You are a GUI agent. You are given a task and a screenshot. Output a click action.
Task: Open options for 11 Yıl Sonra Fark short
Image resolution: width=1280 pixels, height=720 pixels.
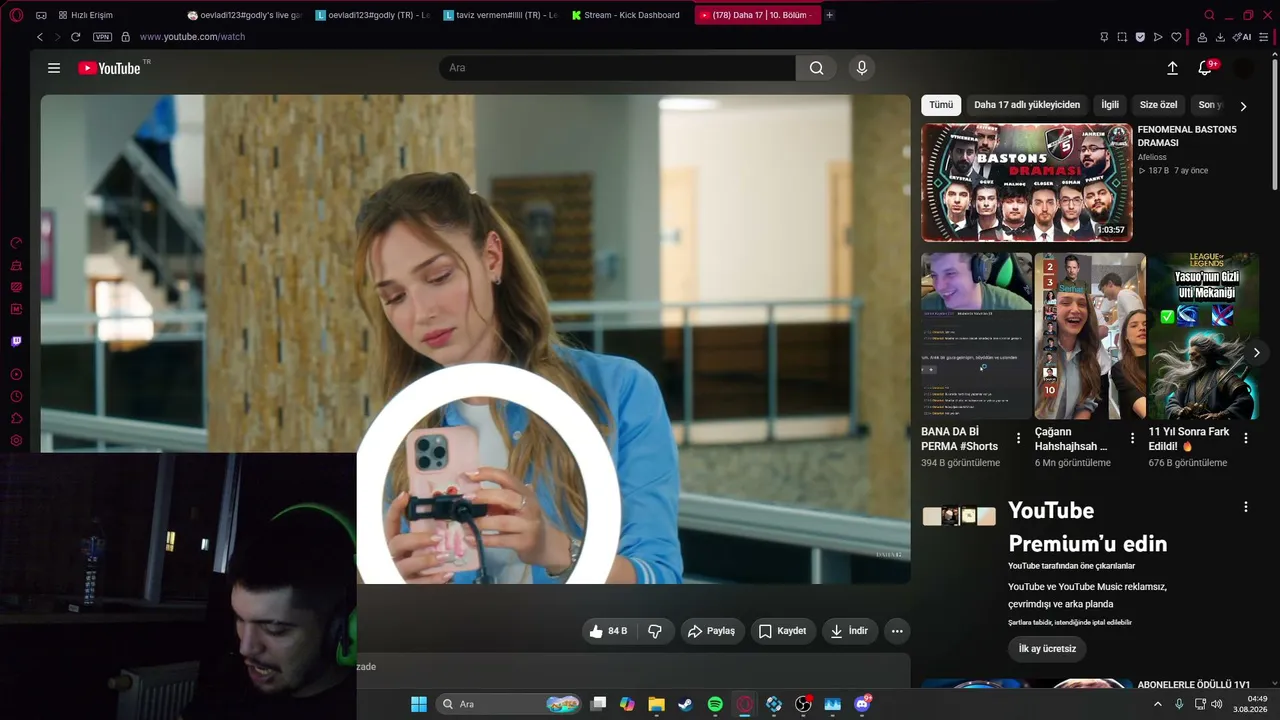pyautogui.click(x=1246, y=438)
